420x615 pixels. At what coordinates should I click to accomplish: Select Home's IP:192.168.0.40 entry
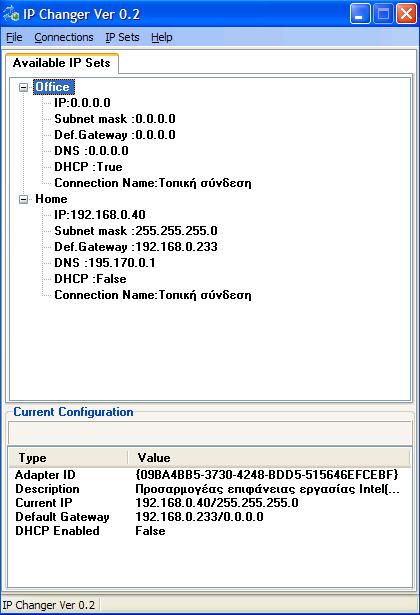100,215
